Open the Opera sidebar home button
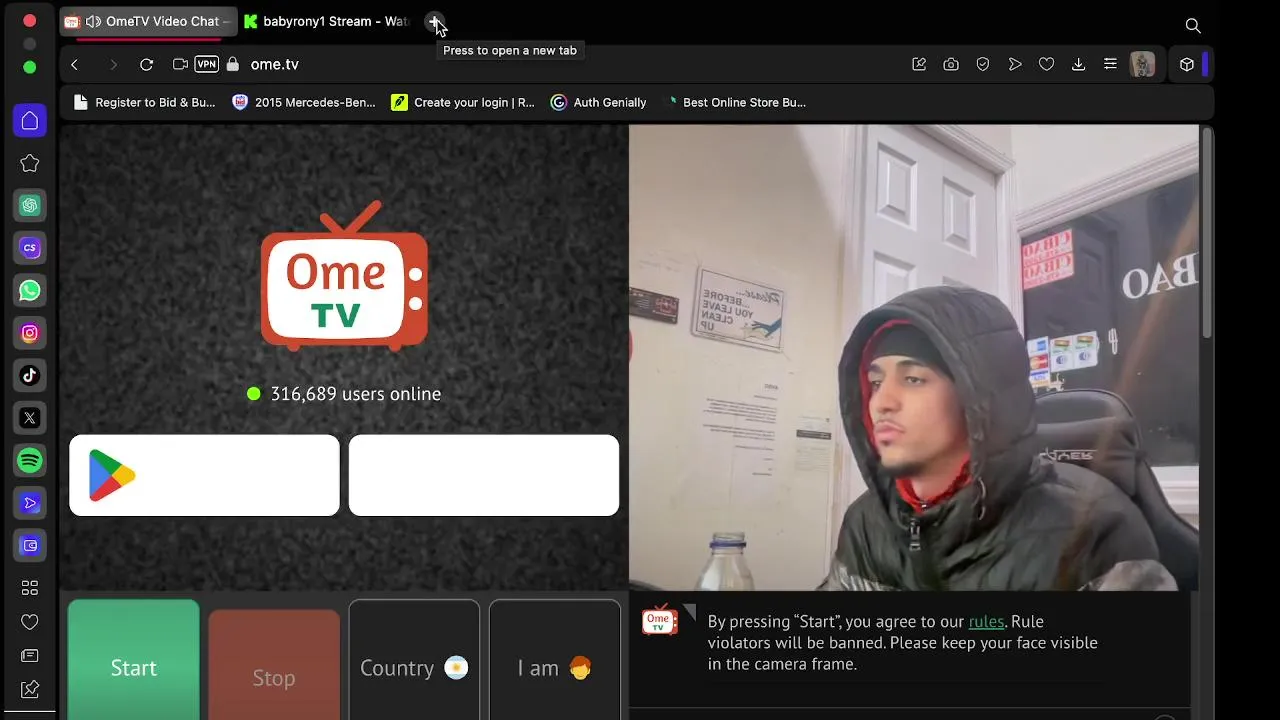Screen dimensions: 1280x720 (x=30, y=121)
